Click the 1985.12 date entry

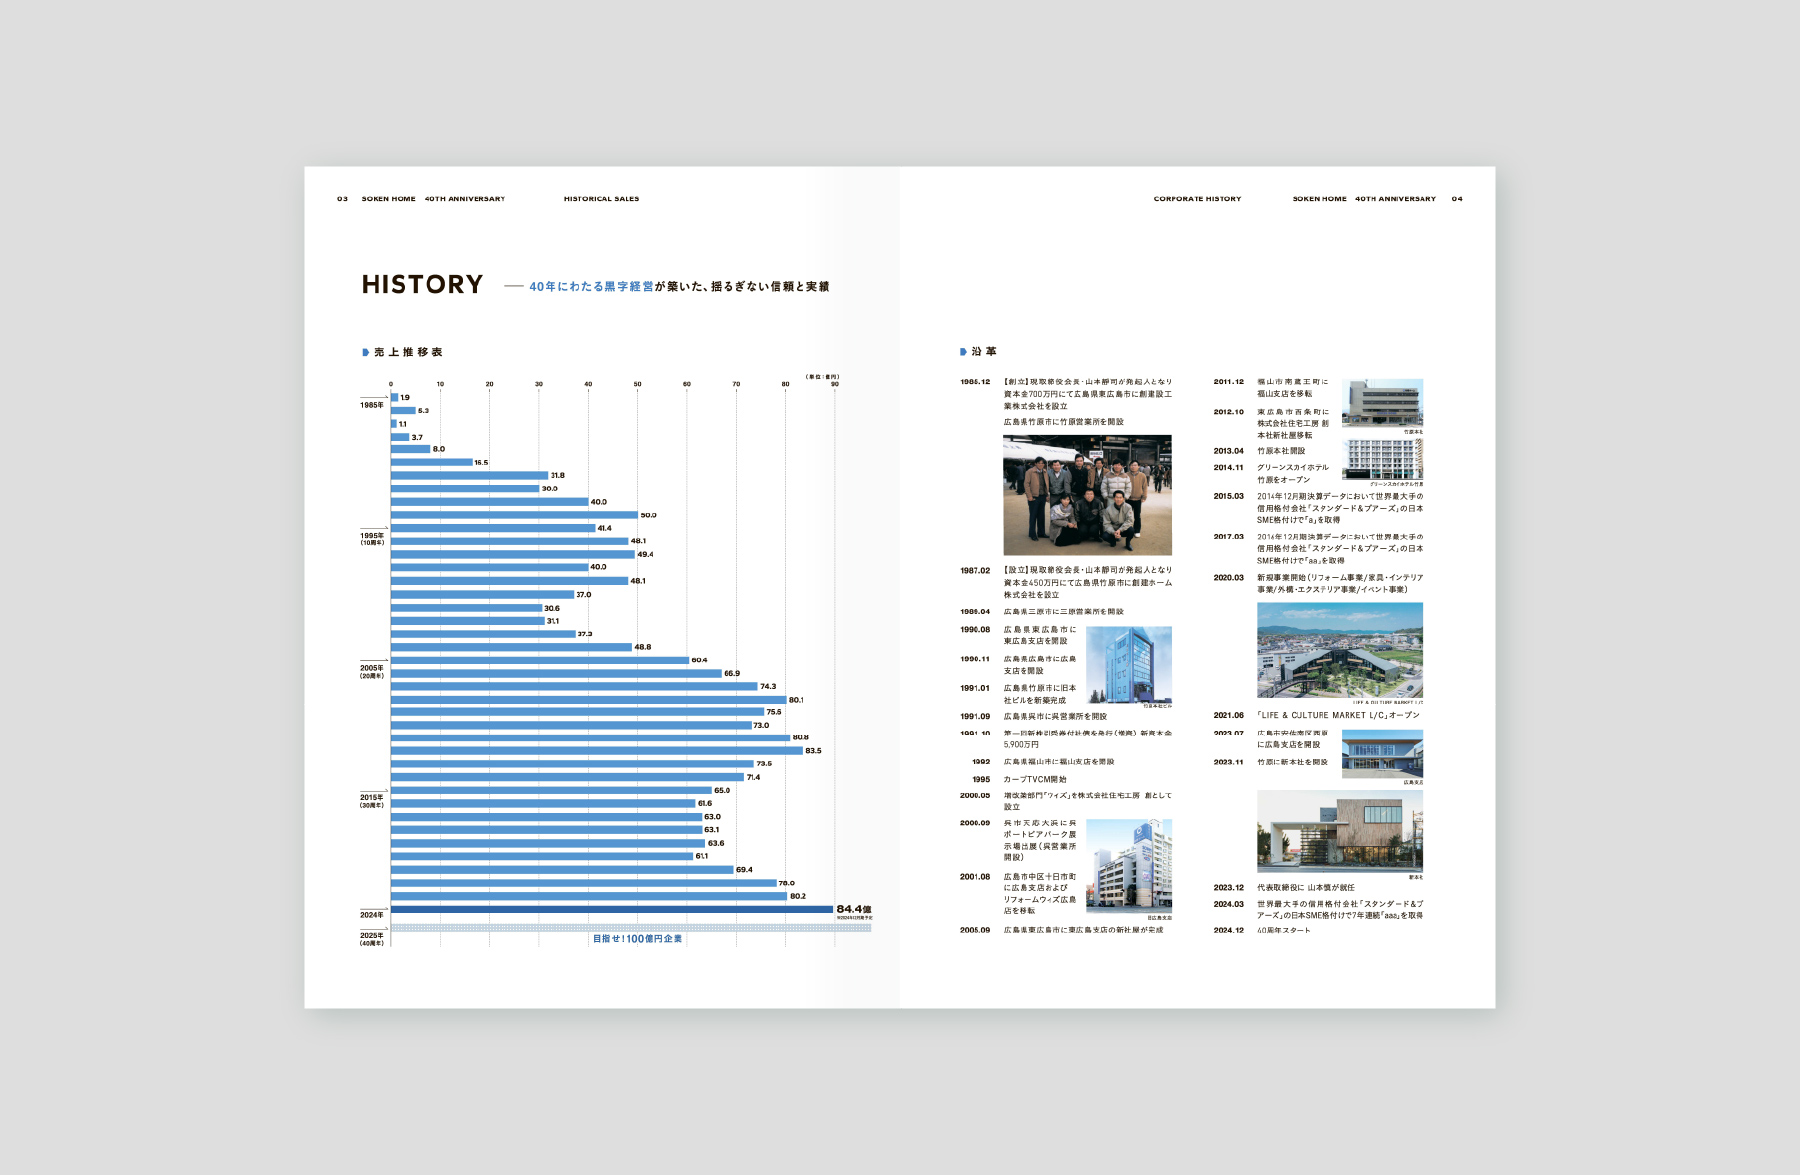[x=975, y=382]
